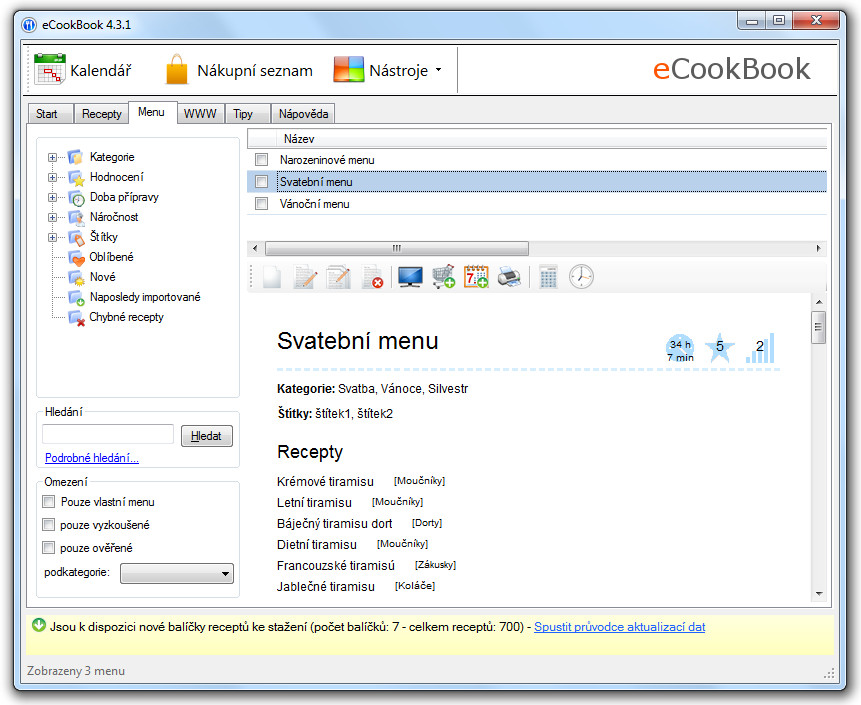Click the green download arrow notification icon

click(38, 625)
